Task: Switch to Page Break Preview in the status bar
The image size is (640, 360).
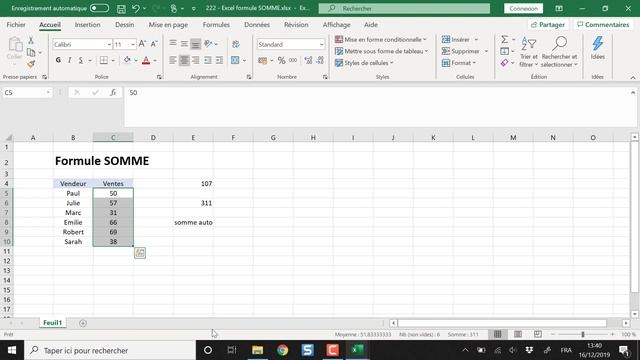Action: (538, 334)
